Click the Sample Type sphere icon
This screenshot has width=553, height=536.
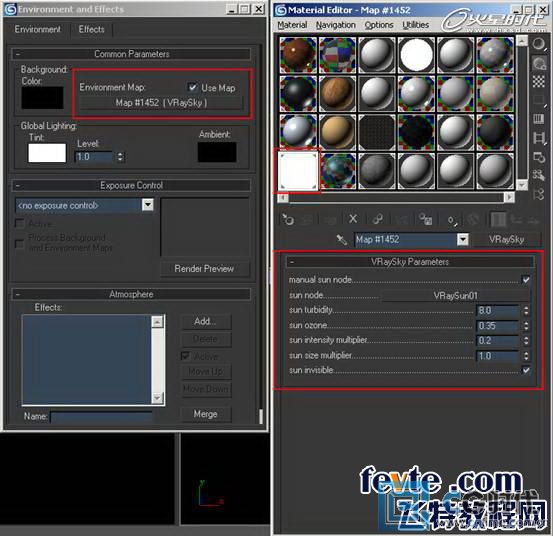[538, 44]
